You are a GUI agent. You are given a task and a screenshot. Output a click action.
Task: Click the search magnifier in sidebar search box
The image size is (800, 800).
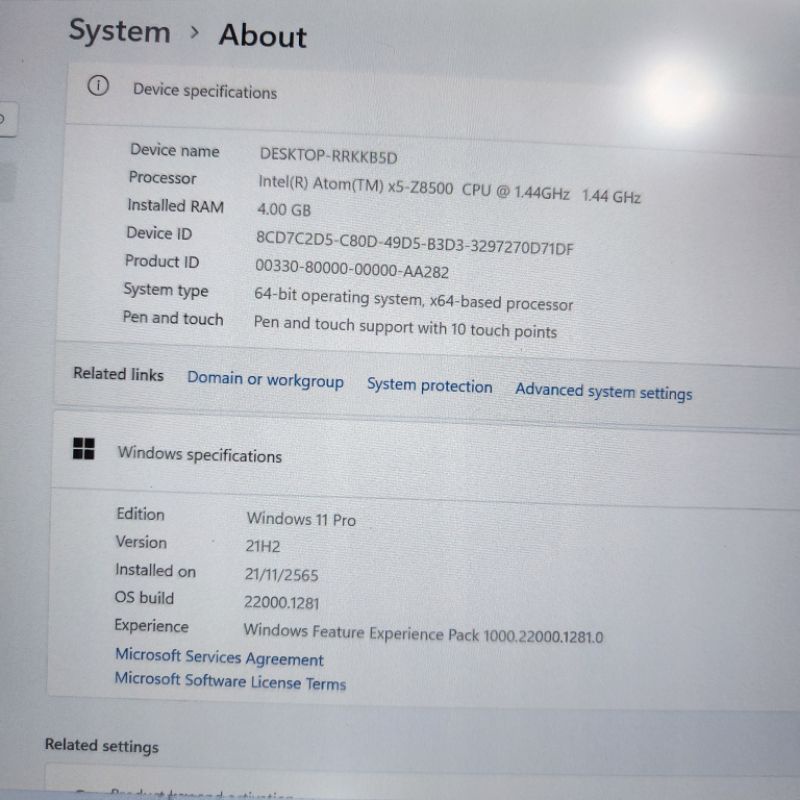3,120
